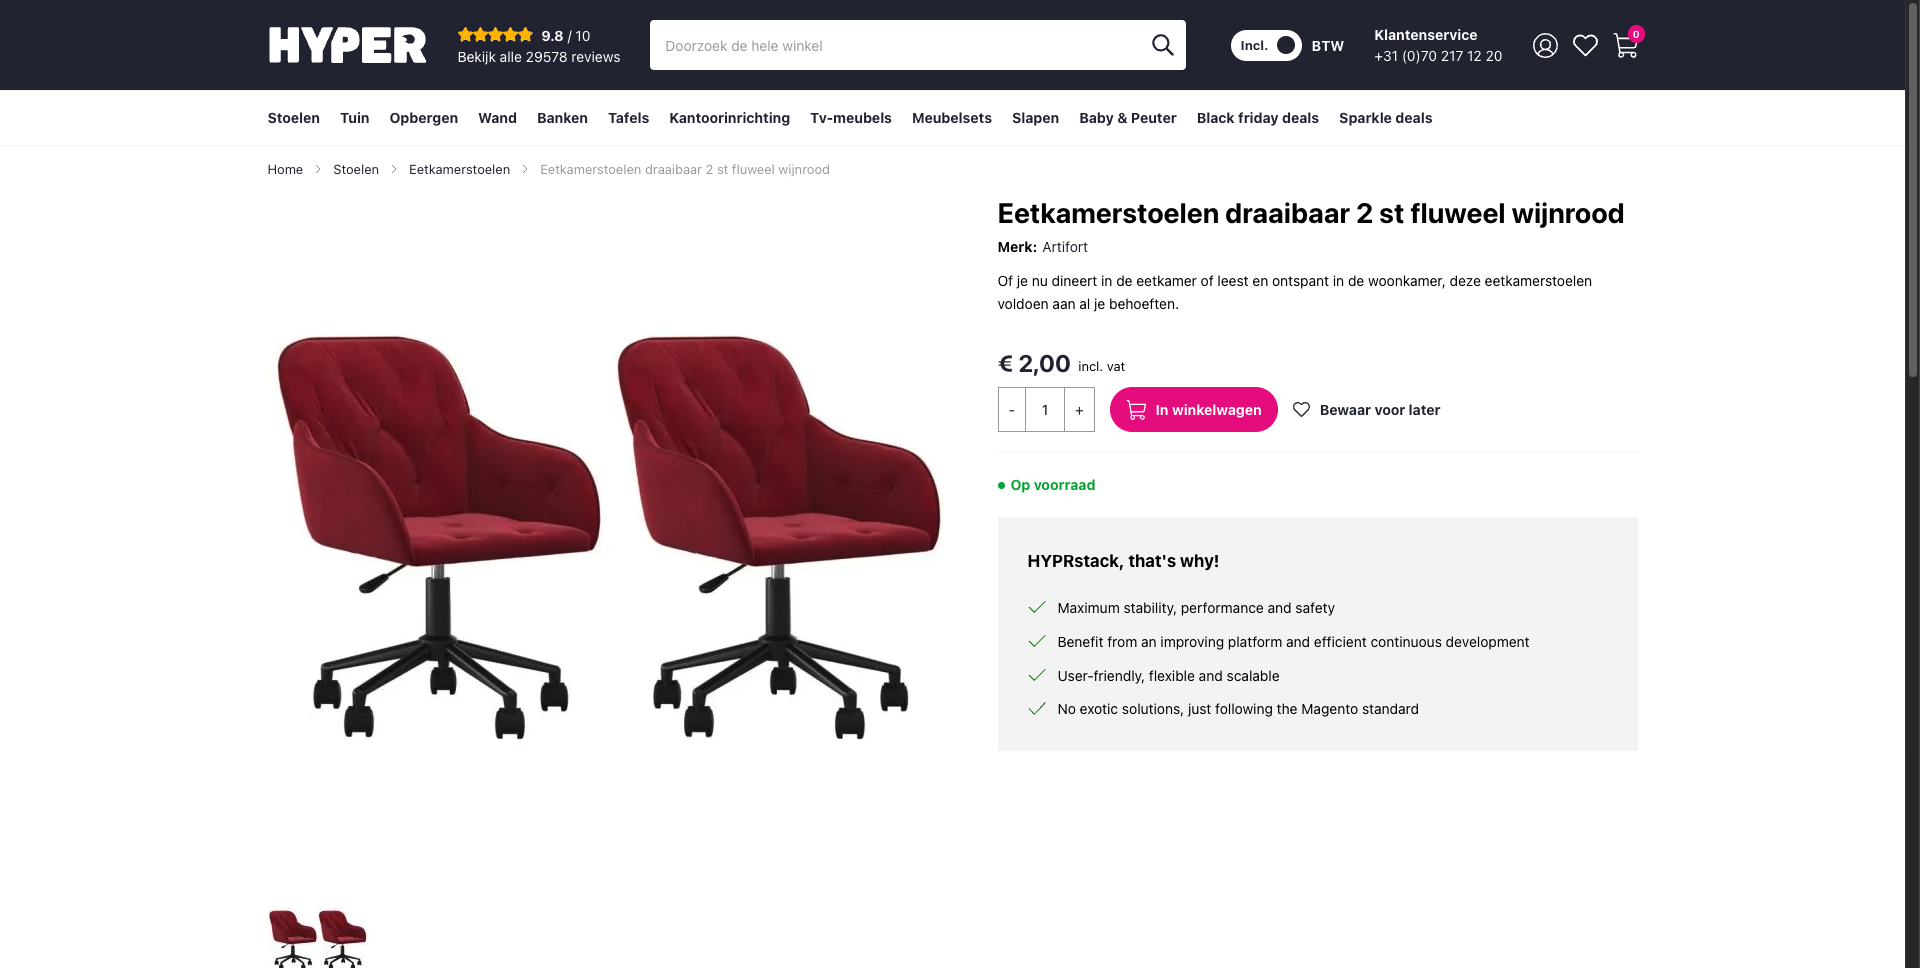1920x968 pixels.
Task: Click the In winkelwagen button
Action: (1193, 410)
